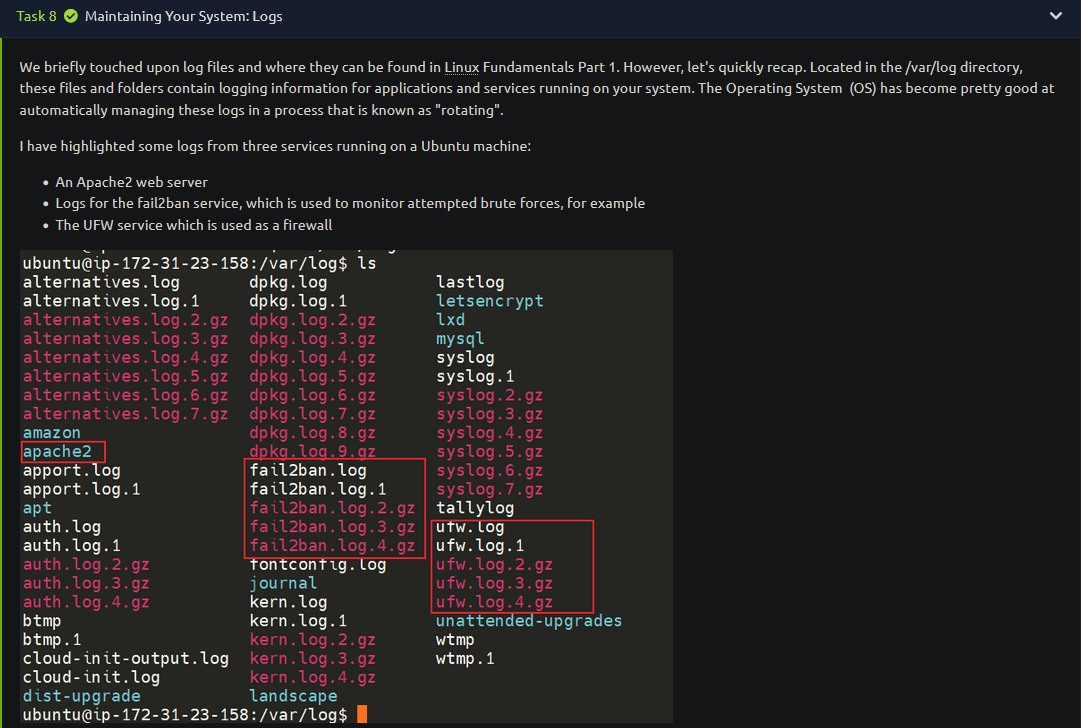Click fail2ban.log.1 in terminal listing
Screen dimensions: 1081x728
pos(318,489)
